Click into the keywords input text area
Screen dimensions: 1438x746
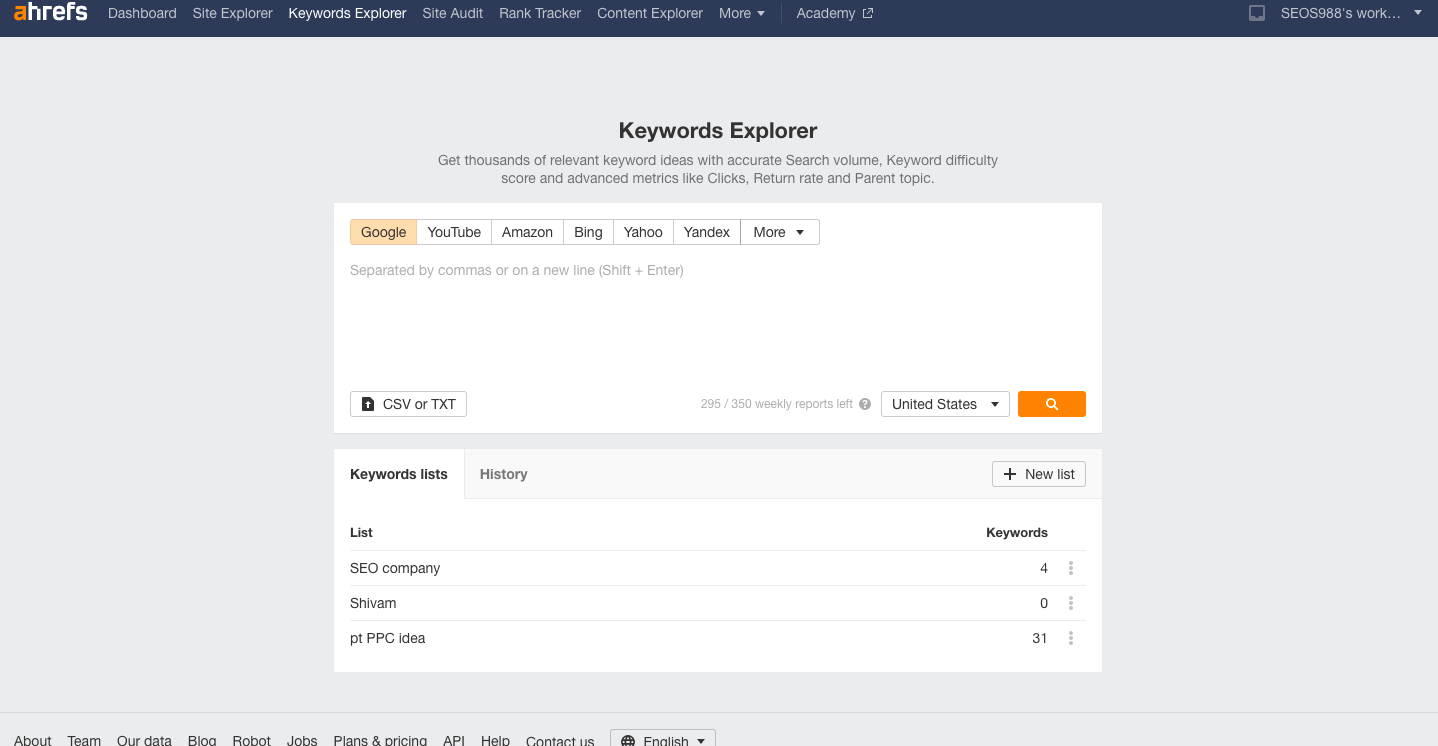[718, 316]
